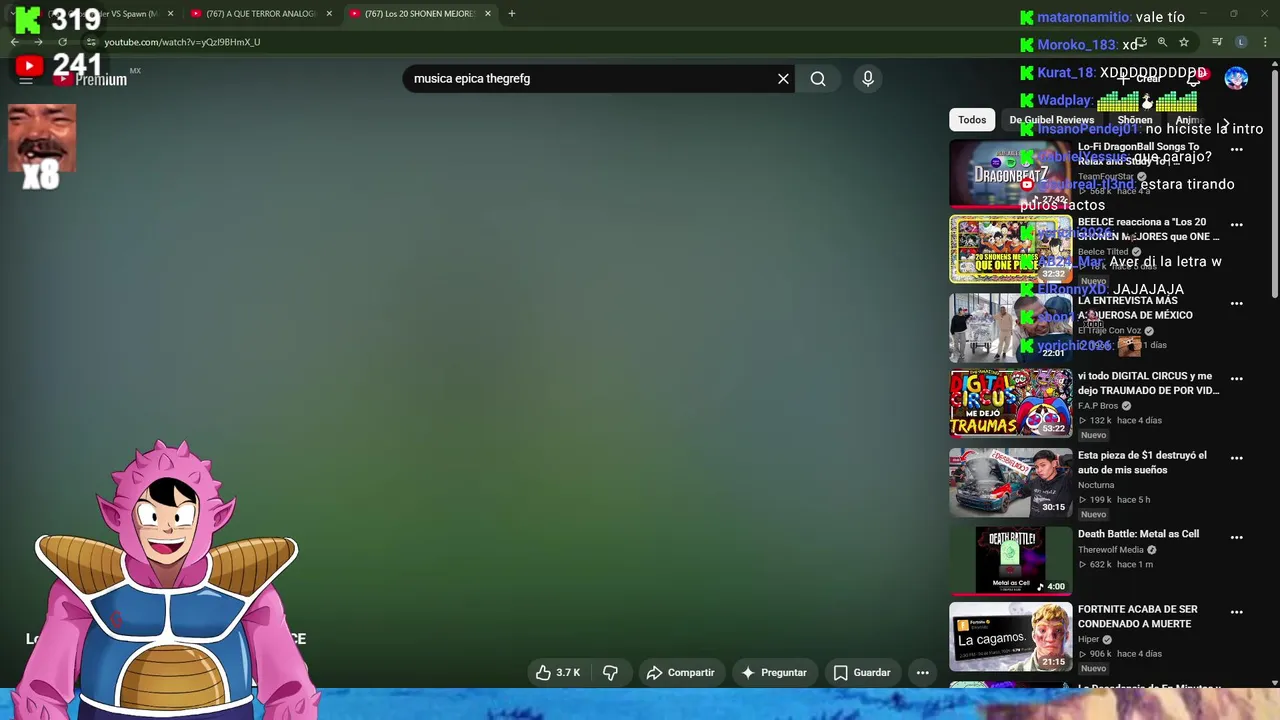Open more actions ellipsis below the video
This screenshot has height=720, width=1280.
pyautogui.click(x=922, y=673)
